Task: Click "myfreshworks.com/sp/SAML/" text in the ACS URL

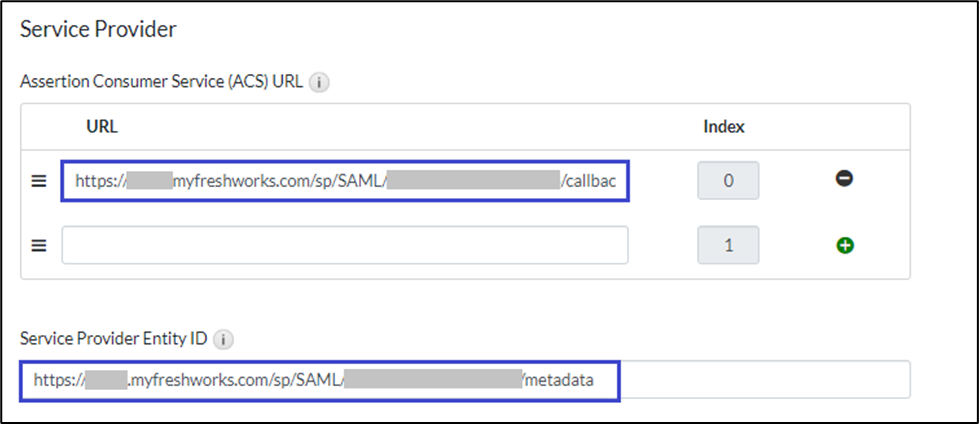Action: tap(279, 182)
